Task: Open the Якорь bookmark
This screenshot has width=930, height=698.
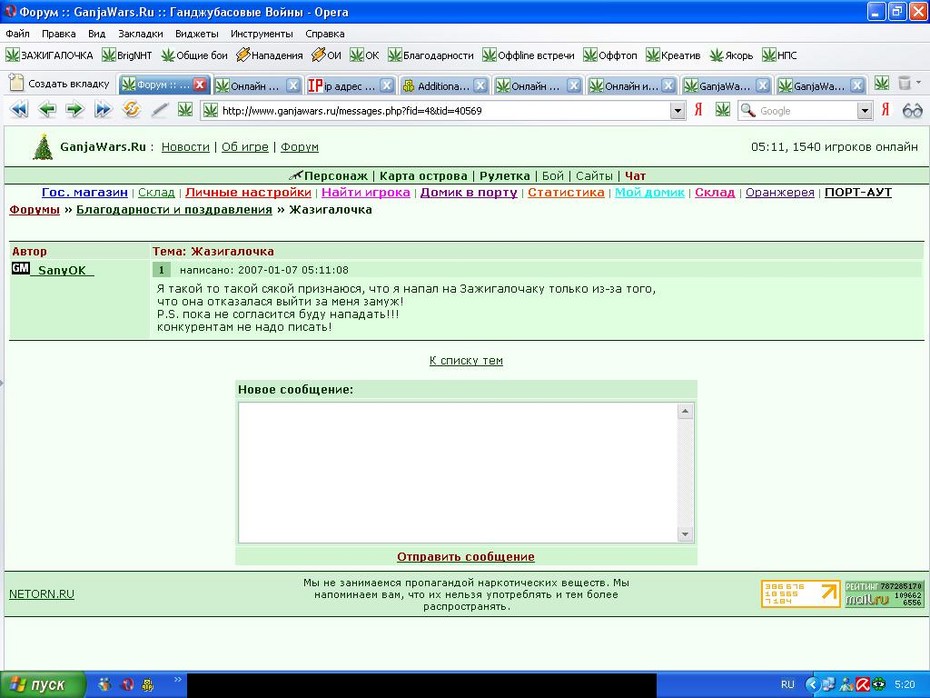Action: [731, 56]
